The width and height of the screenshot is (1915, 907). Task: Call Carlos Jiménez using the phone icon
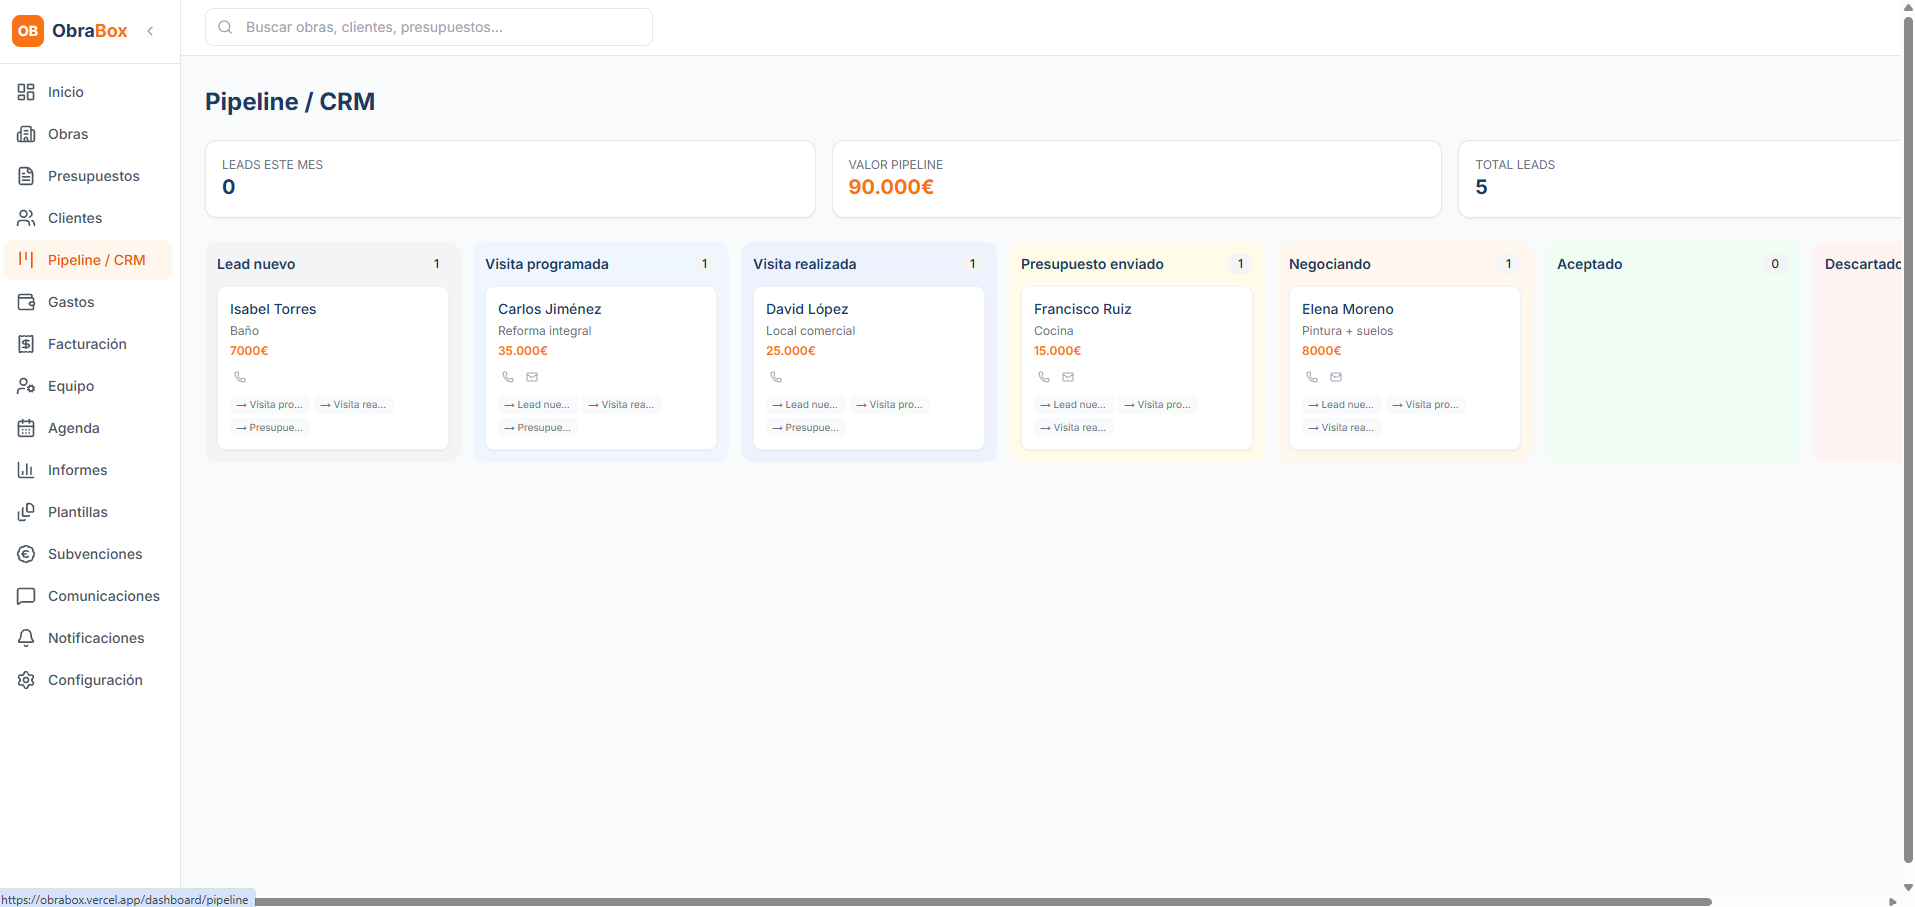coord(508,377)
